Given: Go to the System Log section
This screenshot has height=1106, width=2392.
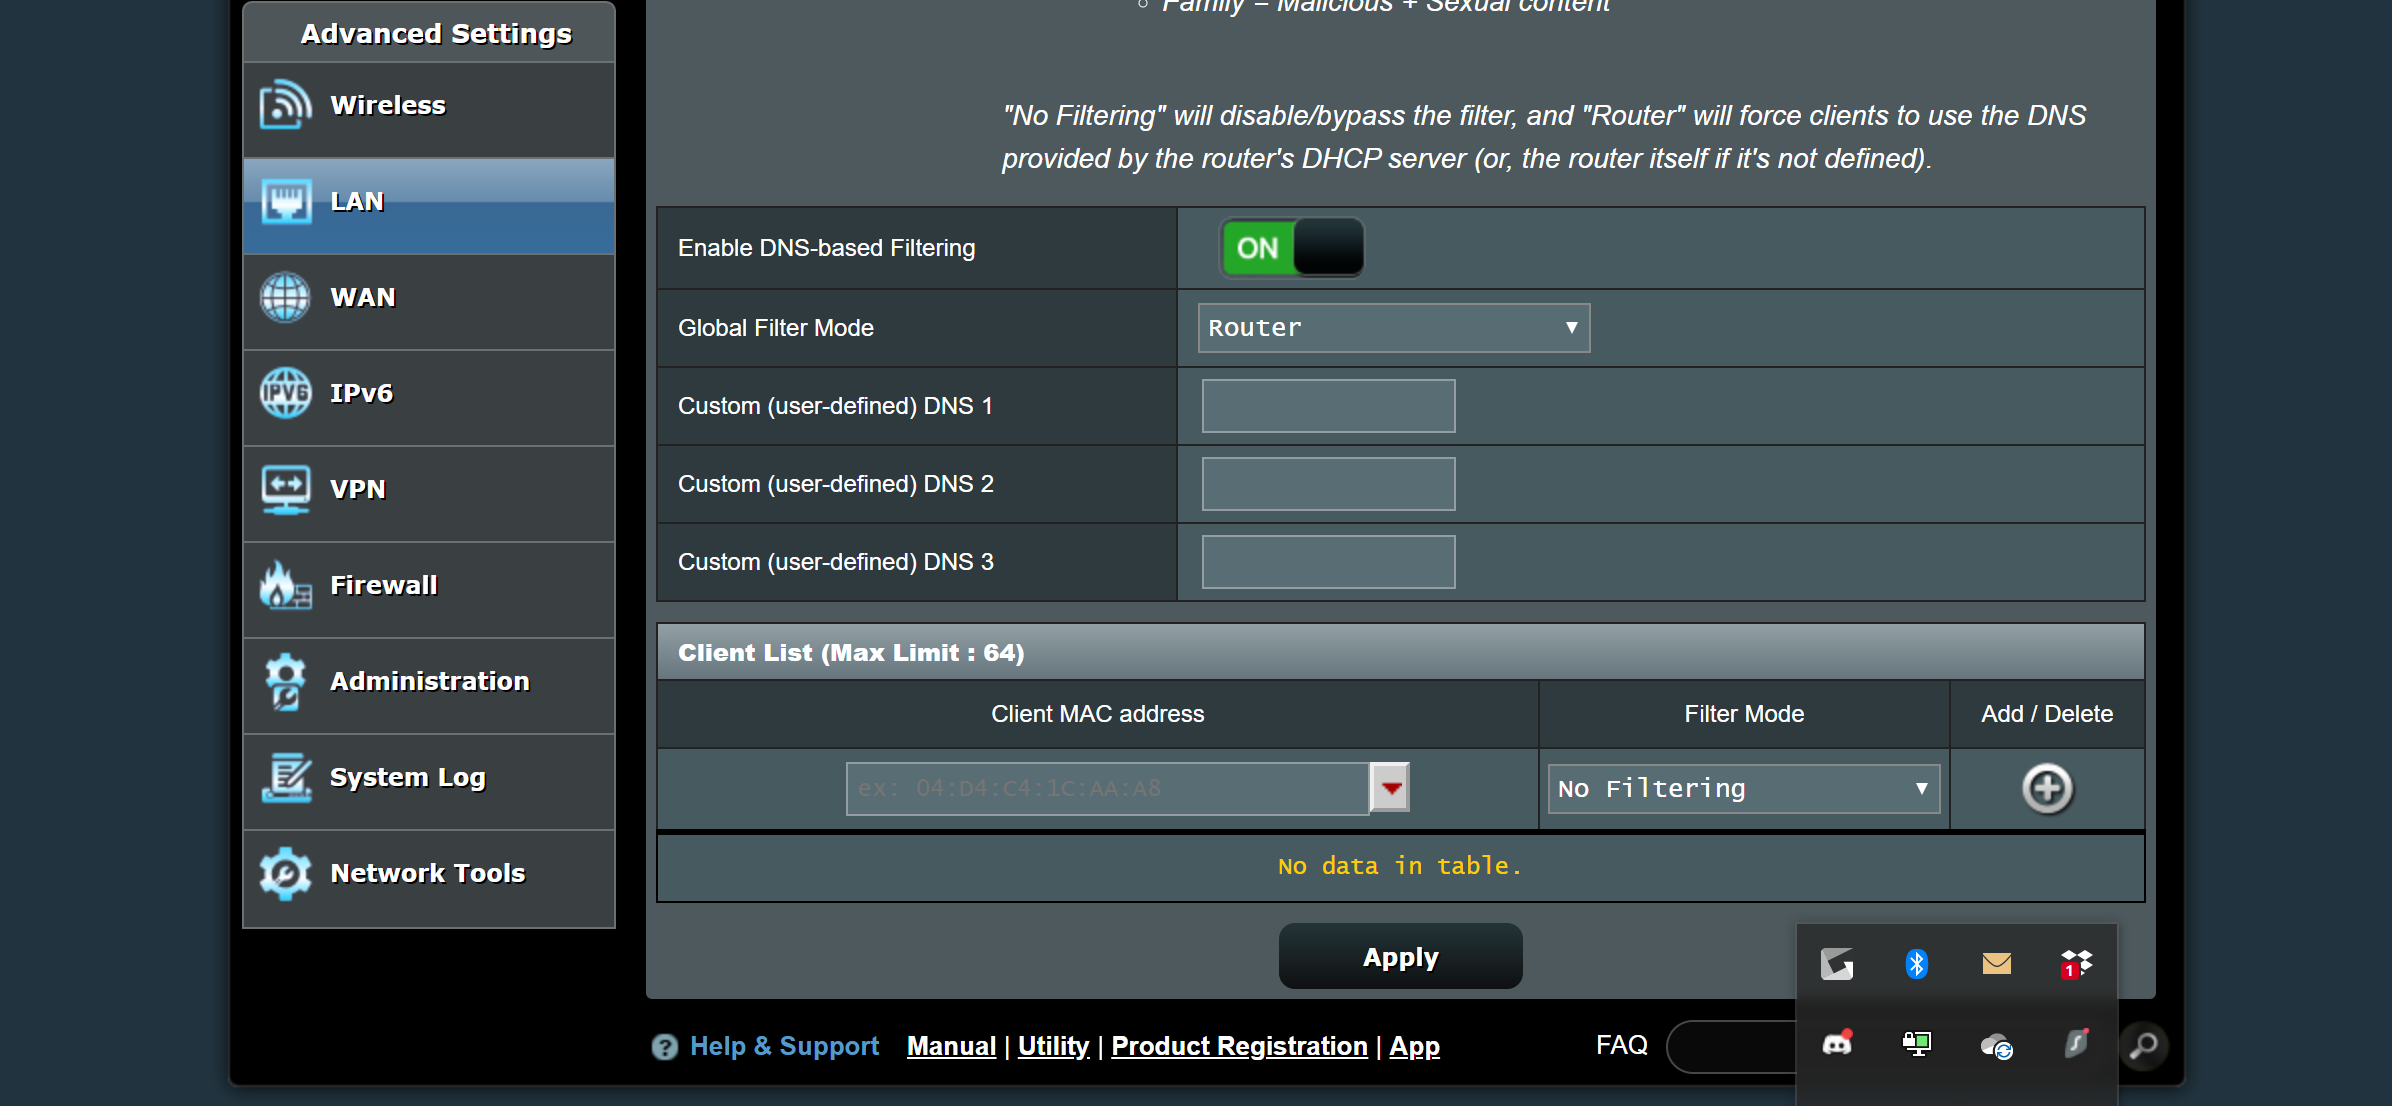Looking at the screenshot, I should click(x=408, y=778).
